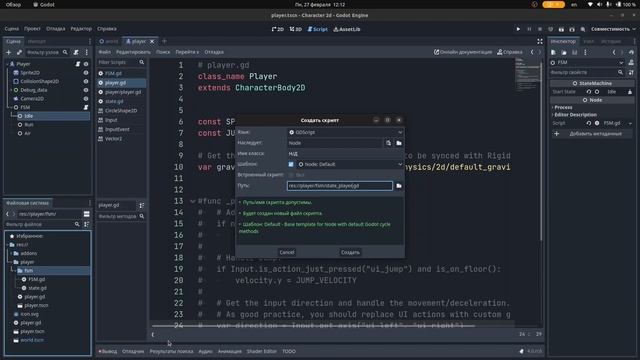Viewport: 640px width, 360px height.
Task: Open folder icon next to Inherits field
Action: click(x=399, y=143)
